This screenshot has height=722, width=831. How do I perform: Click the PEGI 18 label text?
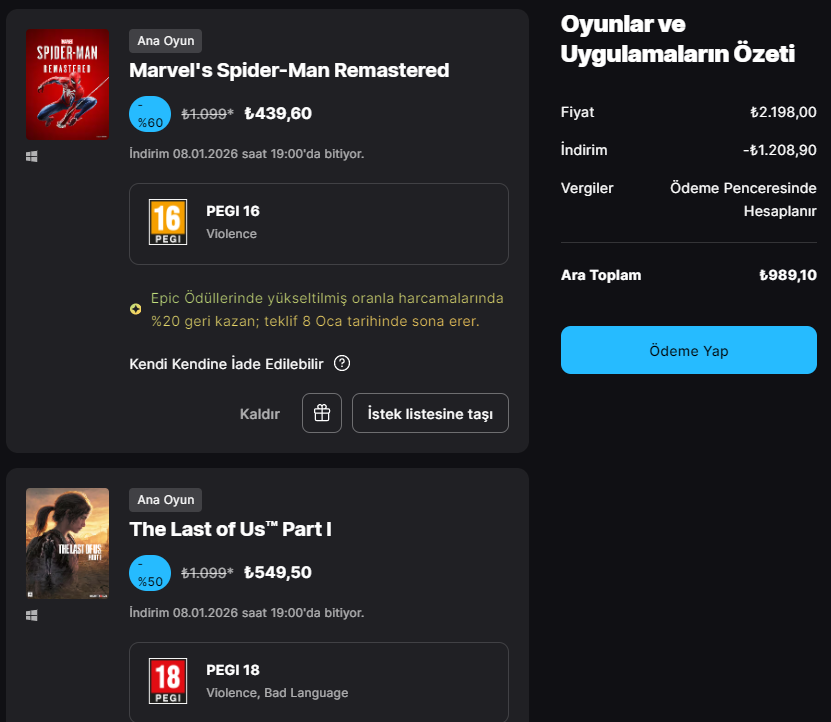(x=233, y=670)
